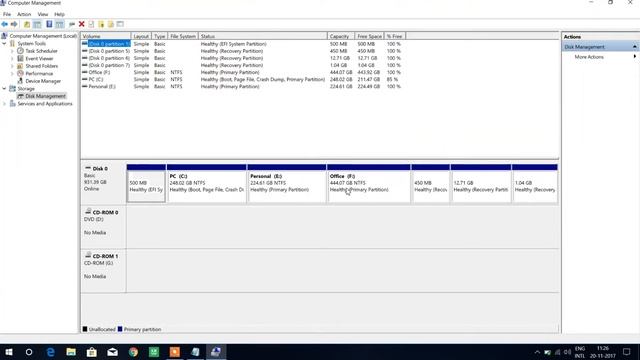The width and height of the screenshot is (640, 360).
Task: Sort by the Layout column header
Action: (x=141, y=36)
